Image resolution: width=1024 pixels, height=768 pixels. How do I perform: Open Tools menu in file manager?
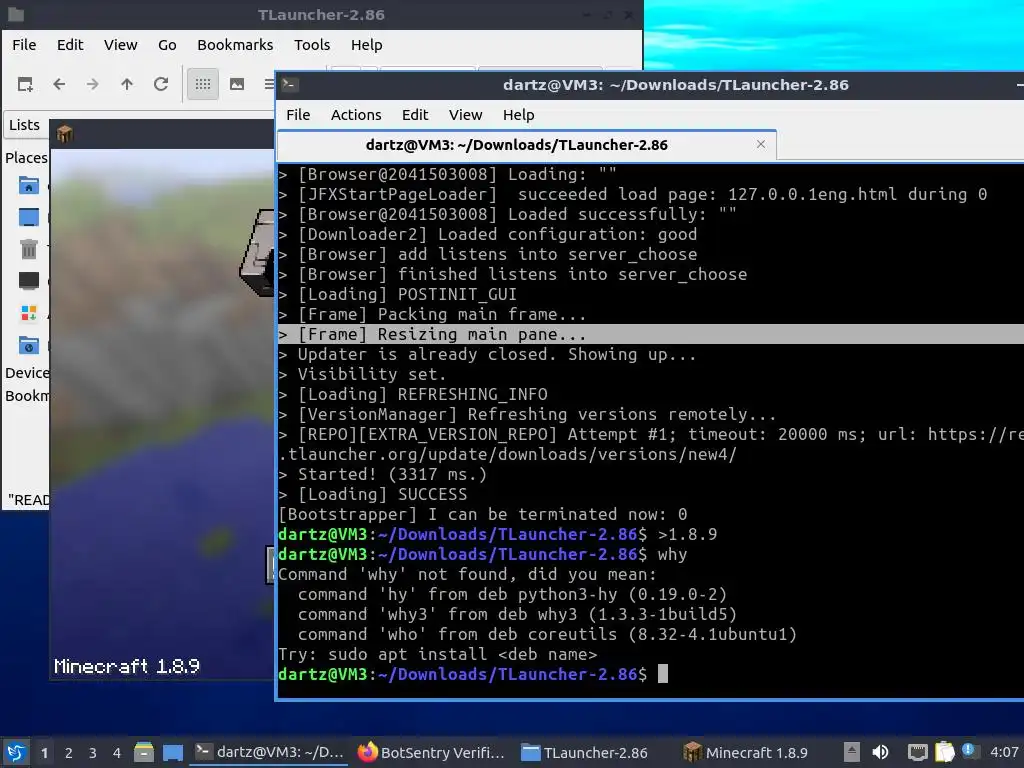(312, 44)
